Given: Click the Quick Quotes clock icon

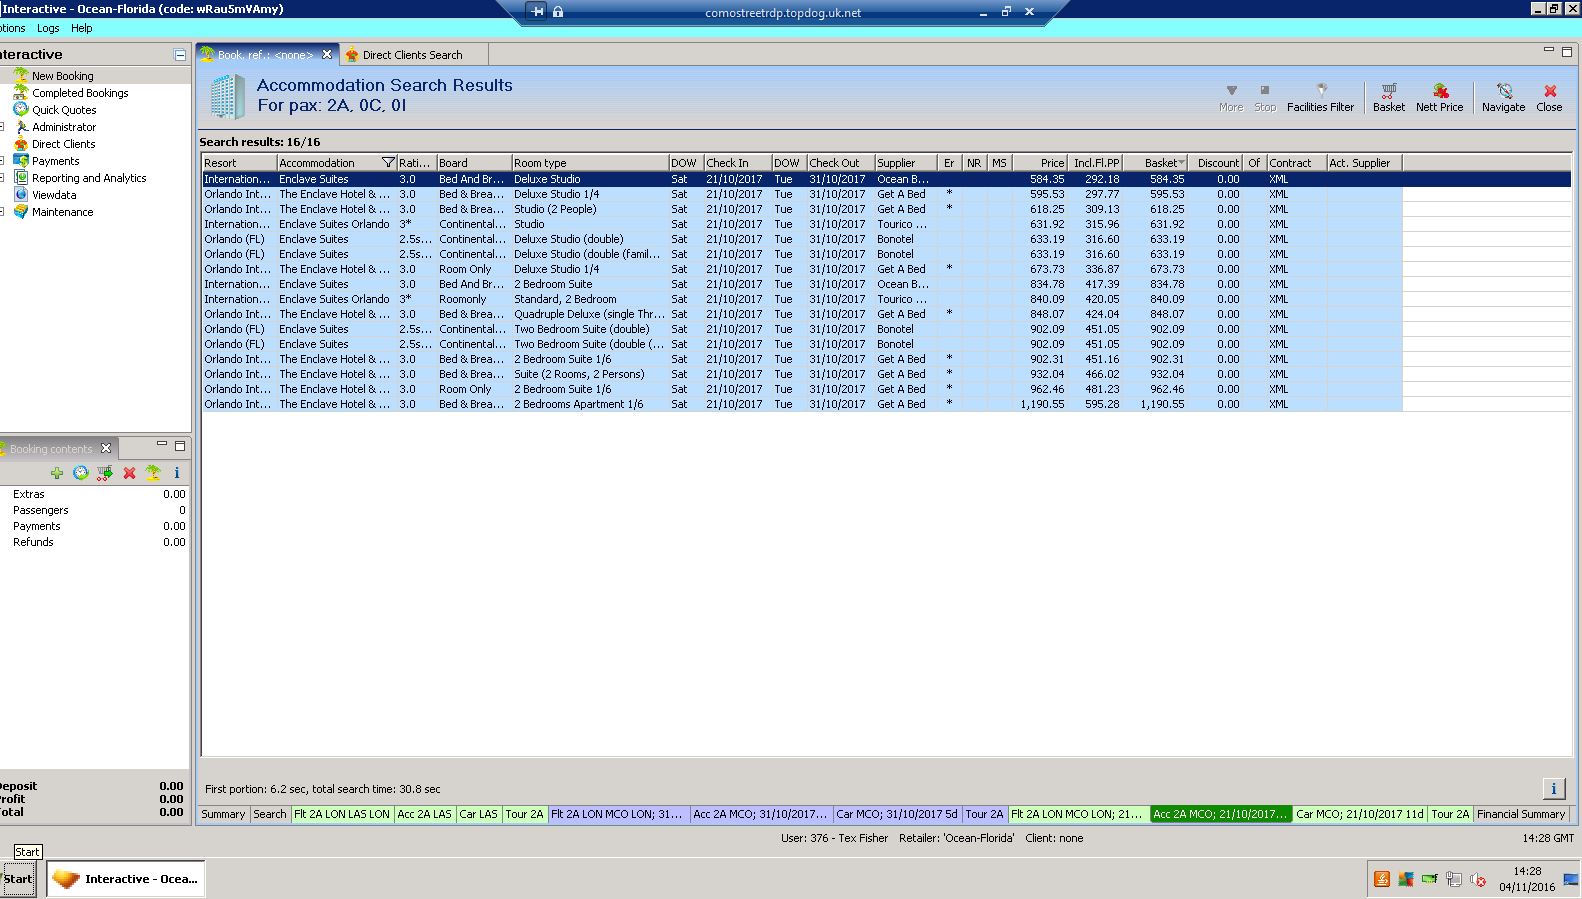Looking at the screenshot, I should point(20,109).
